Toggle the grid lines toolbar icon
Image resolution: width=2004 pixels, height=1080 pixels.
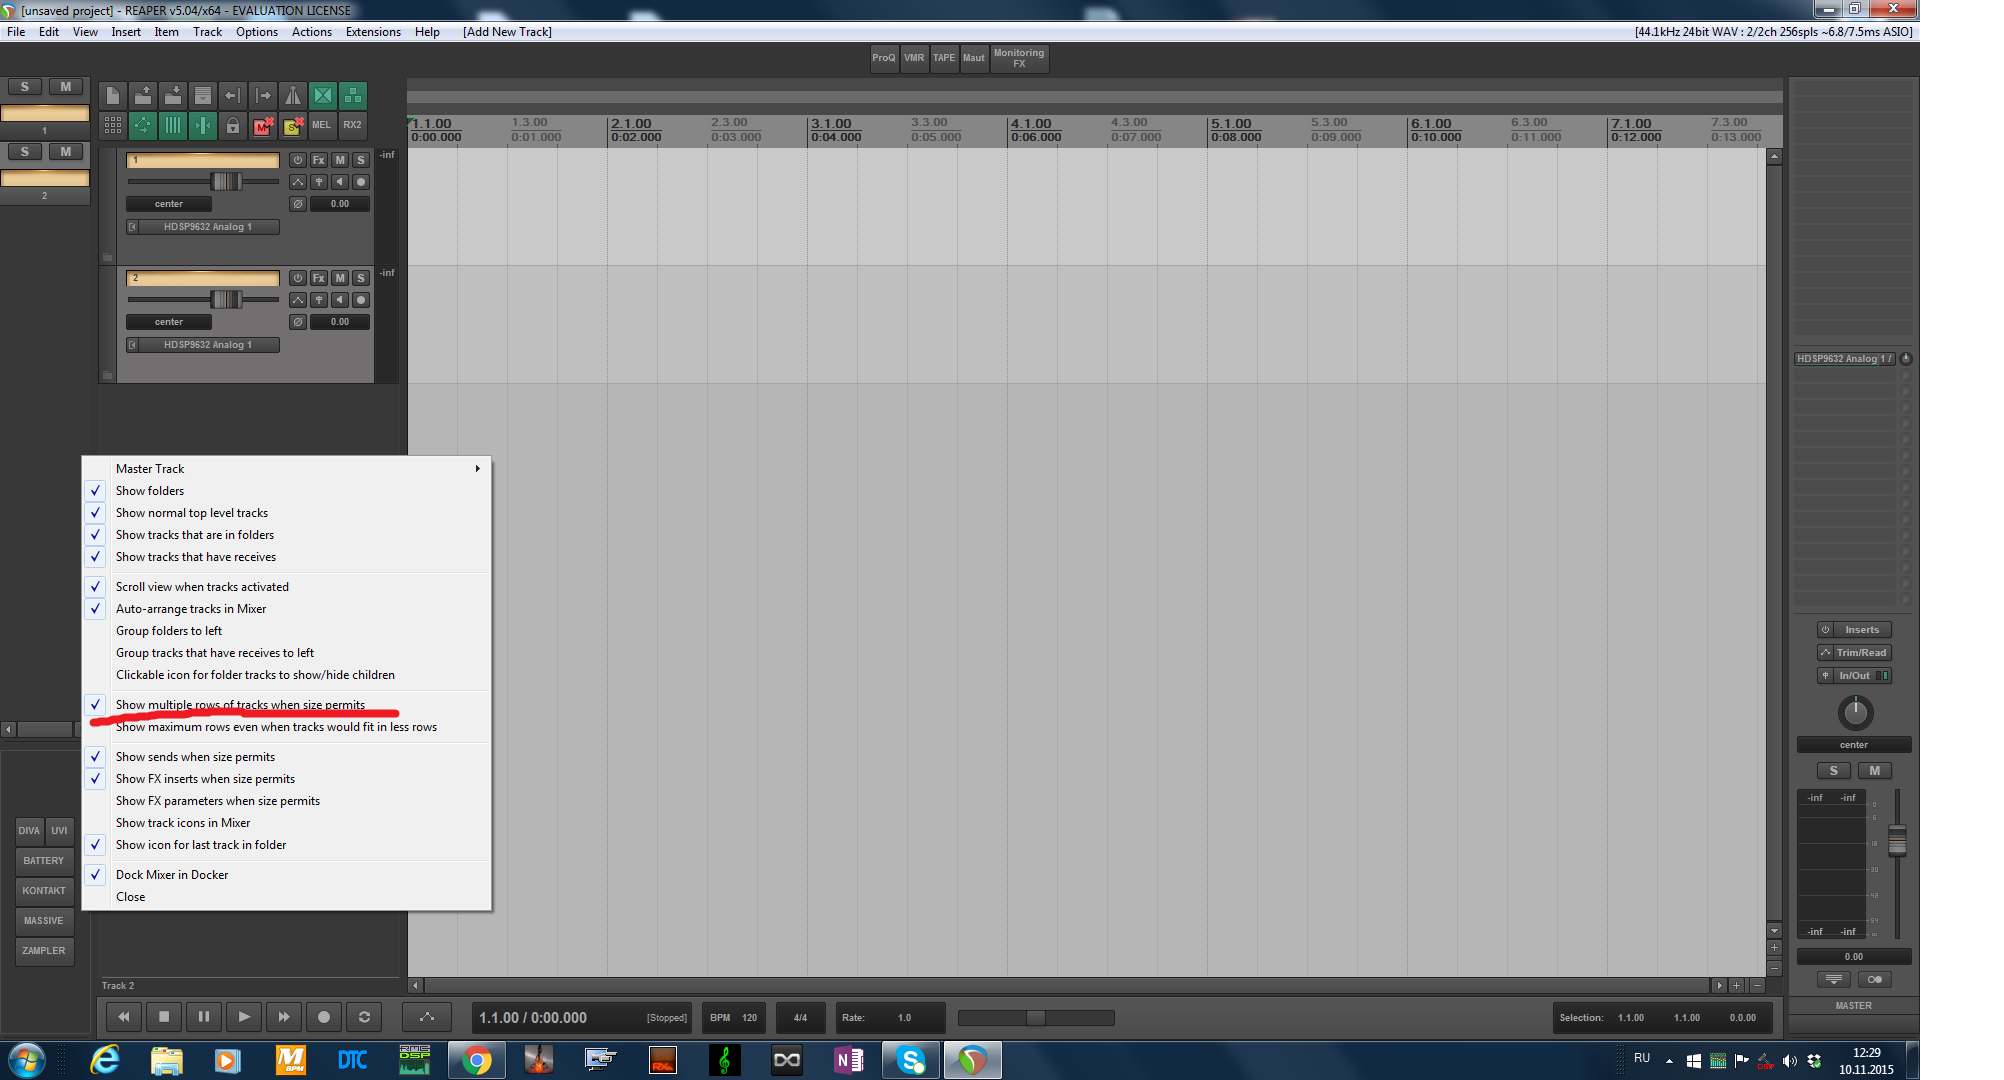point(173,126)
